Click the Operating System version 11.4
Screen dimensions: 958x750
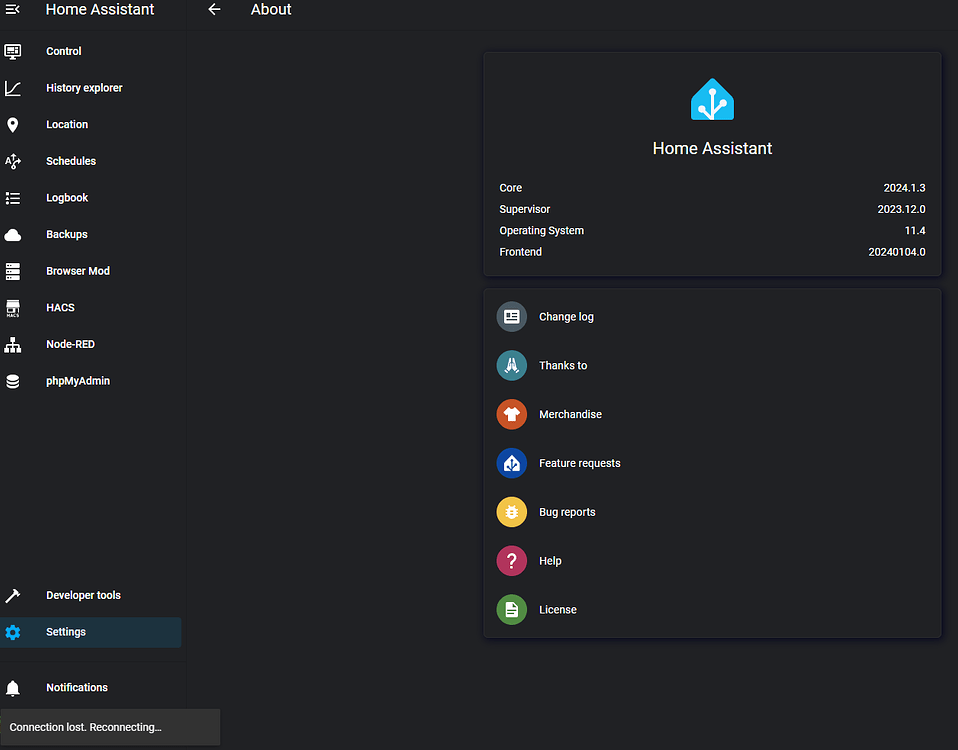(915, 231)
